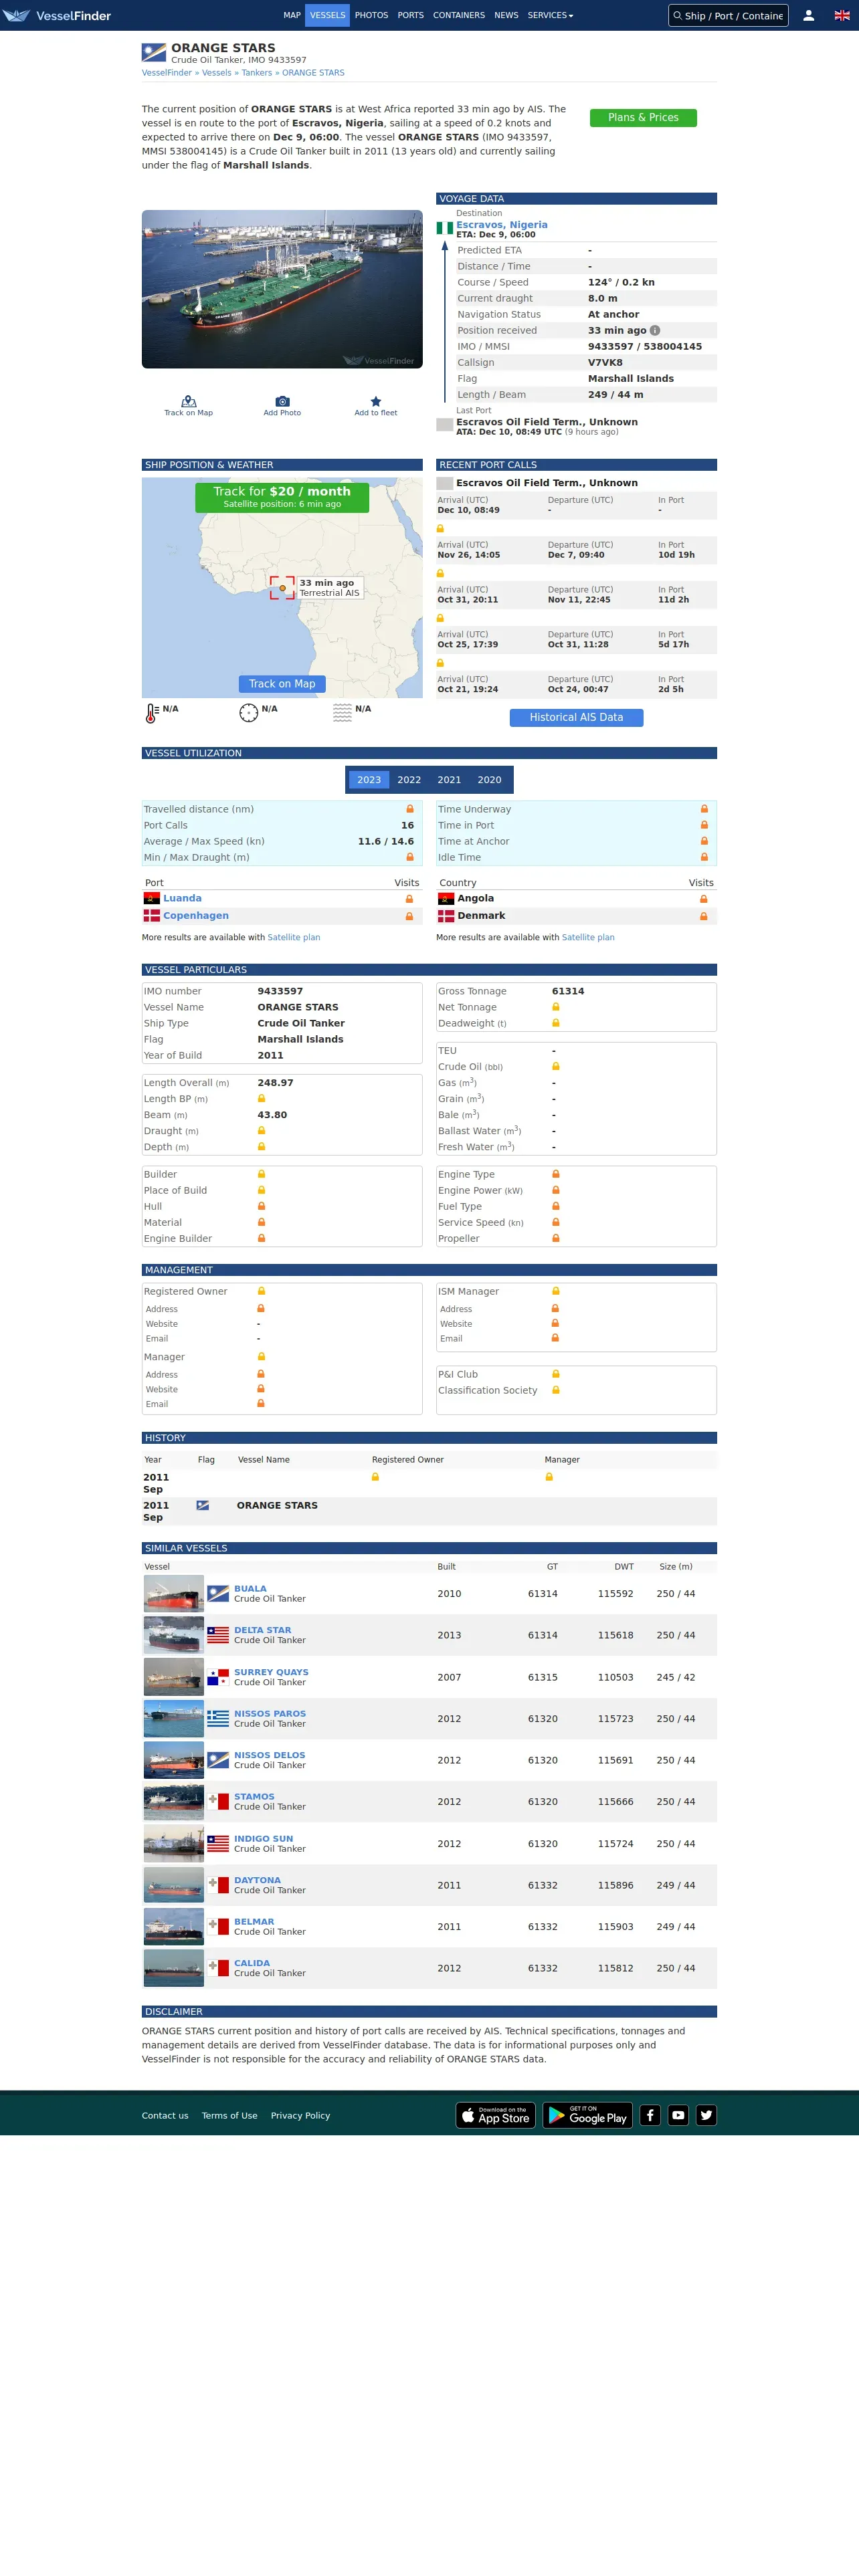The height and width of the screenshot is (2576, 859).
Task: Select the 2023 utilization tab
Action: [369, 780]
